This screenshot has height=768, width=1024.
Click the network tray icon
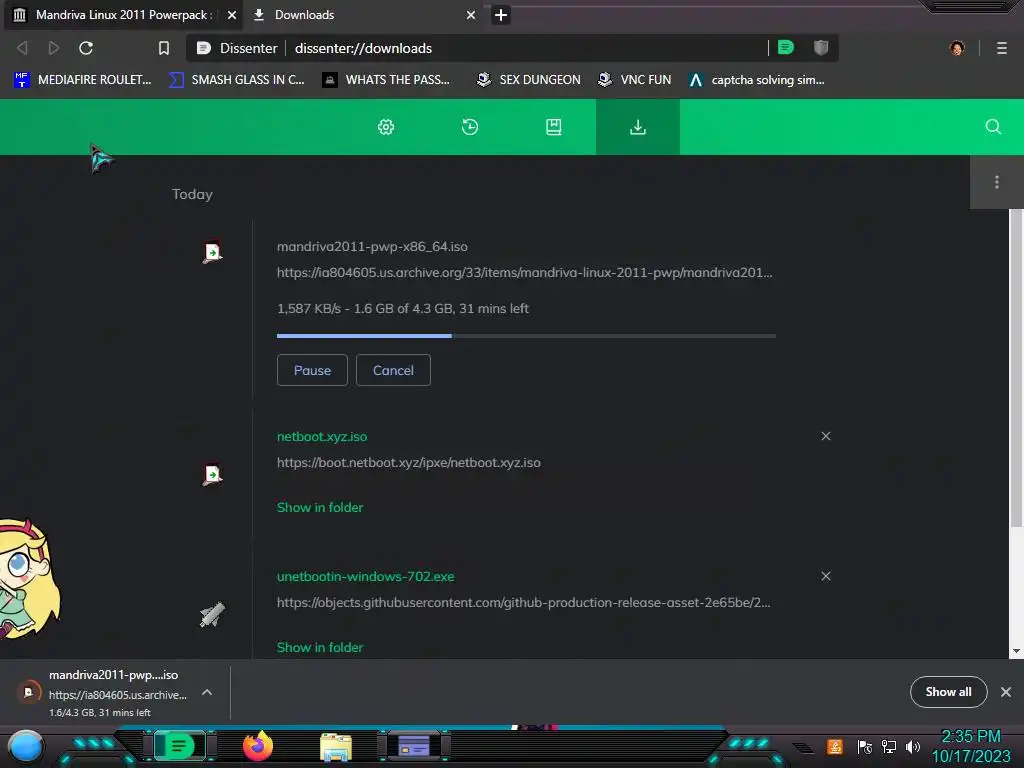click(x=889, y=746)
